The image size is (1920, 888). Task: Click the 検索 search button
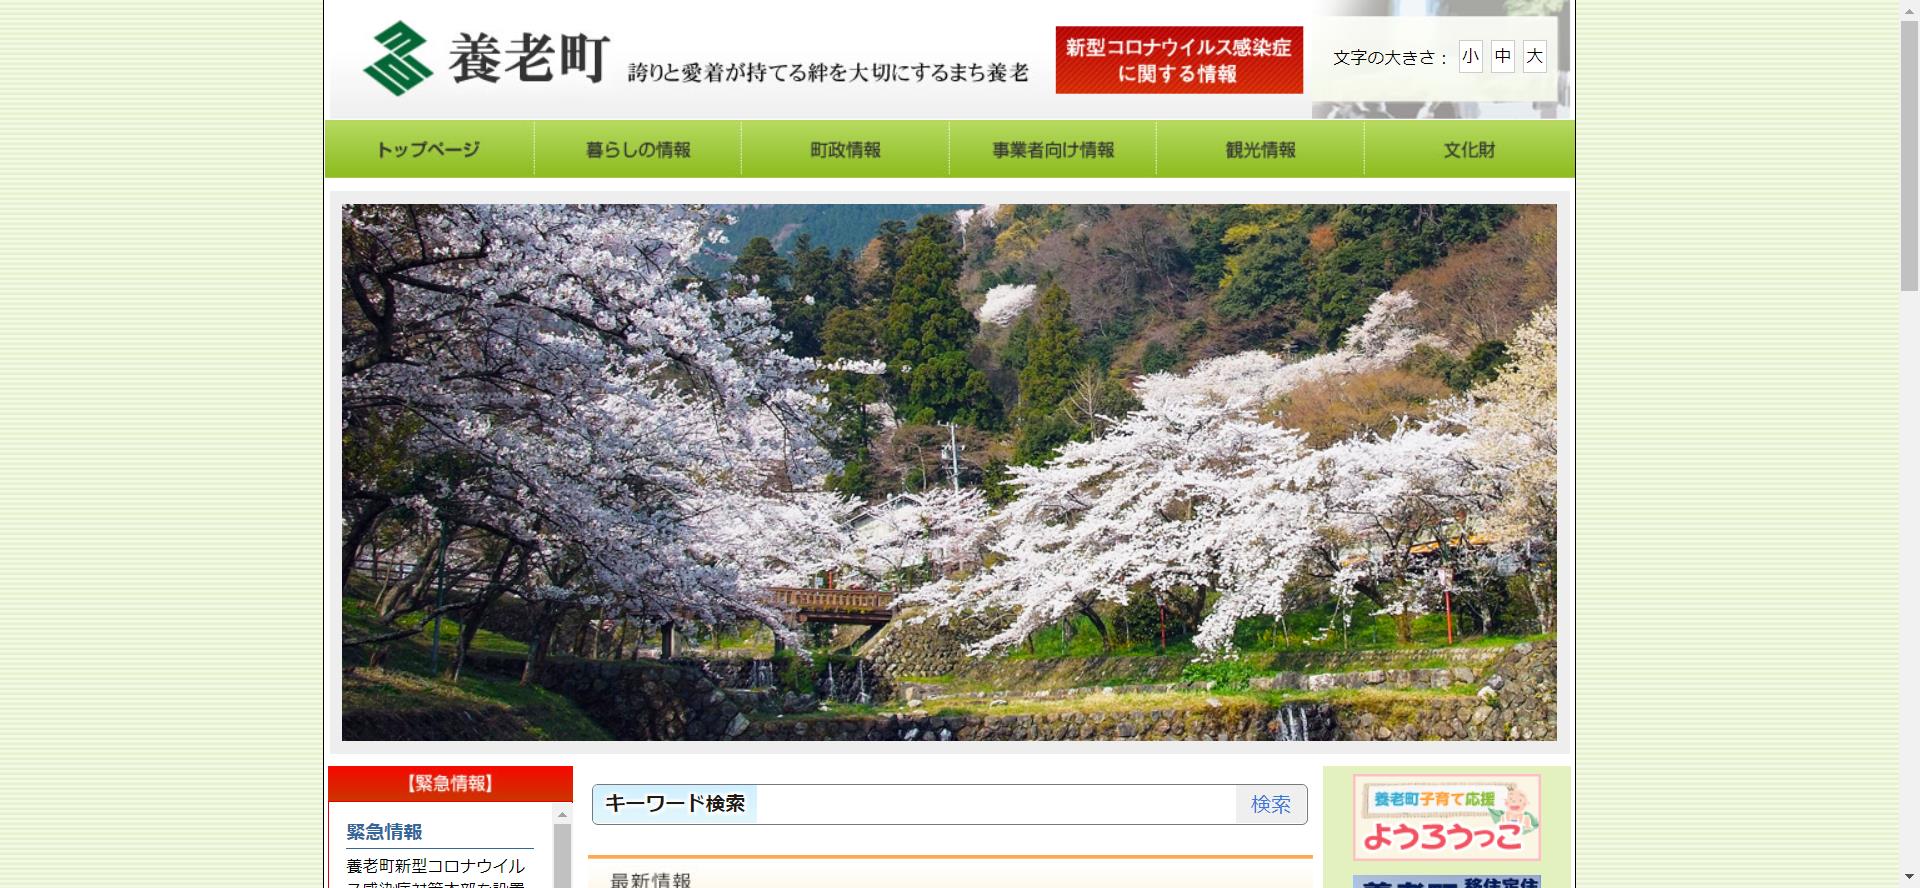click(1271, 804)
